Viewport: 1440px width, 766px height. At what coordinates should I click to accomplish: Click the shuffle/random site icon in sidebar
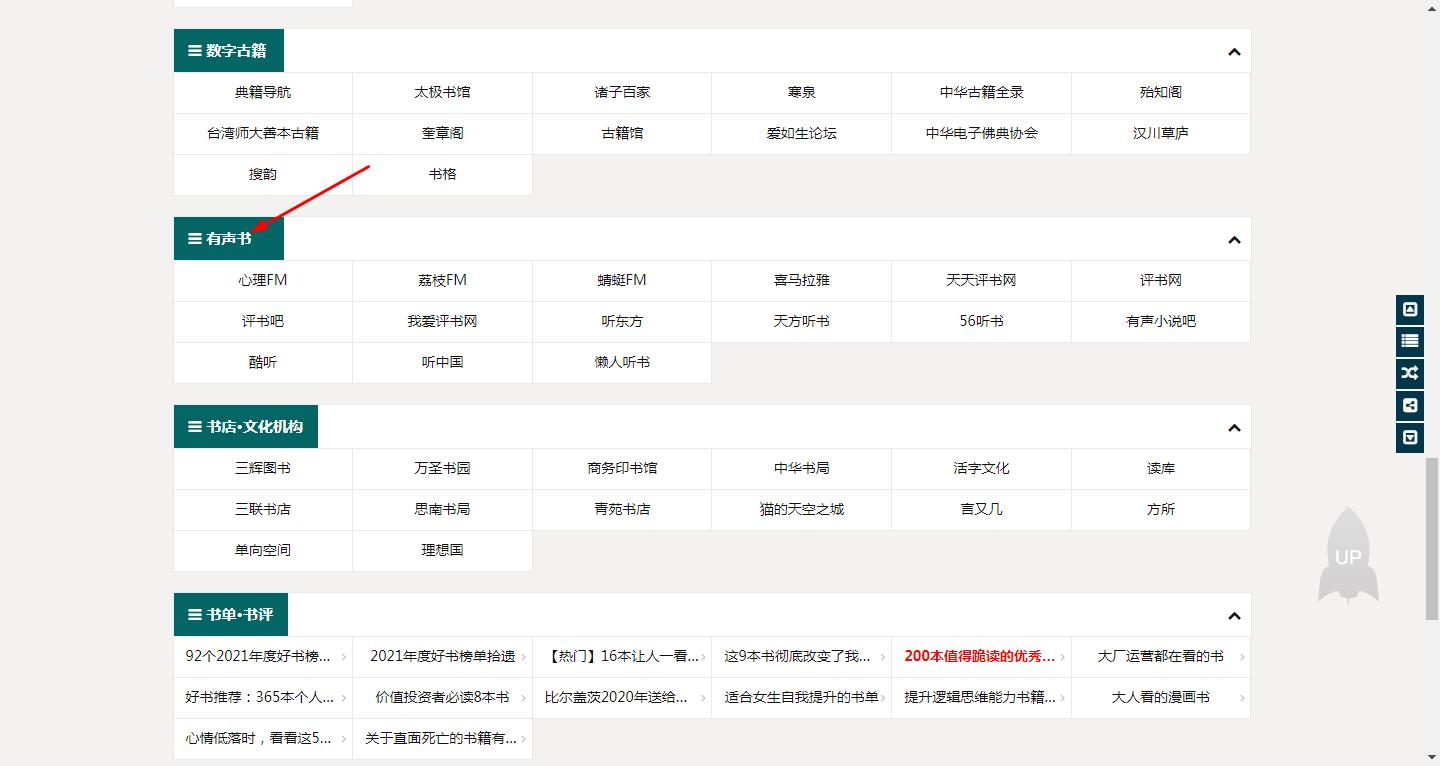point(1409,373)
